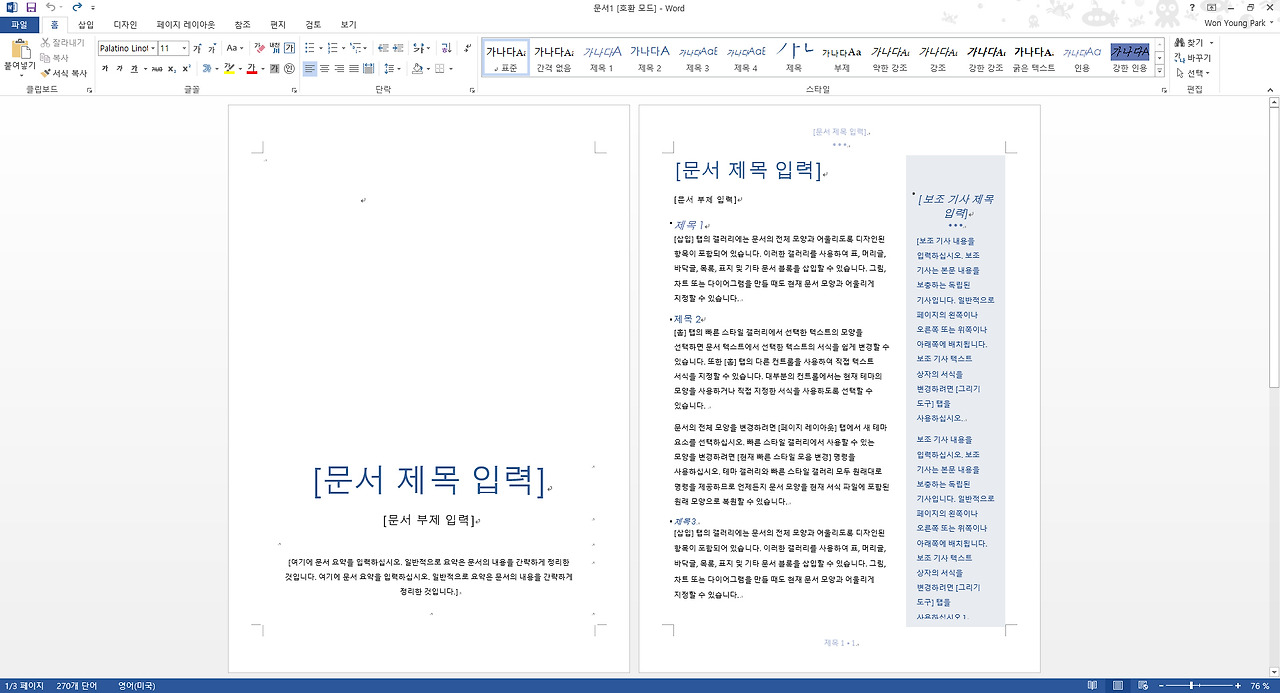Apply distributed alignment
The width and height of the screenshot is (1280, 693).
(x=369, y=68)
